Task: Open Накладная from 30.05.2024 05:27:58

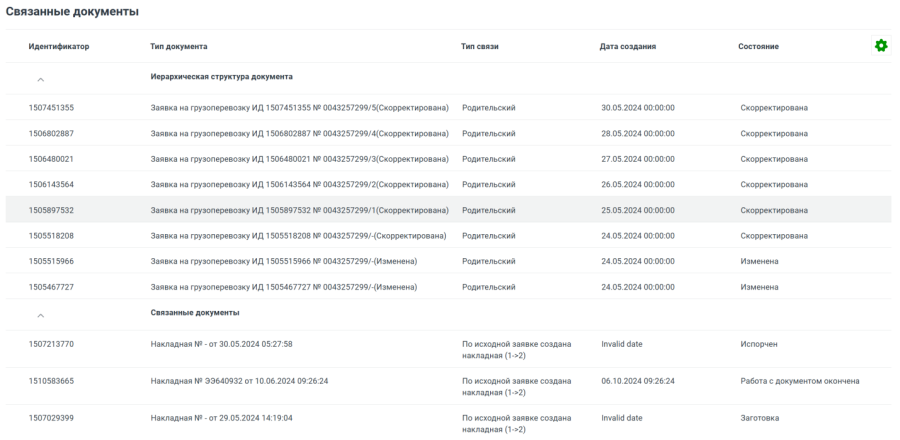Action: pos(221,344)
